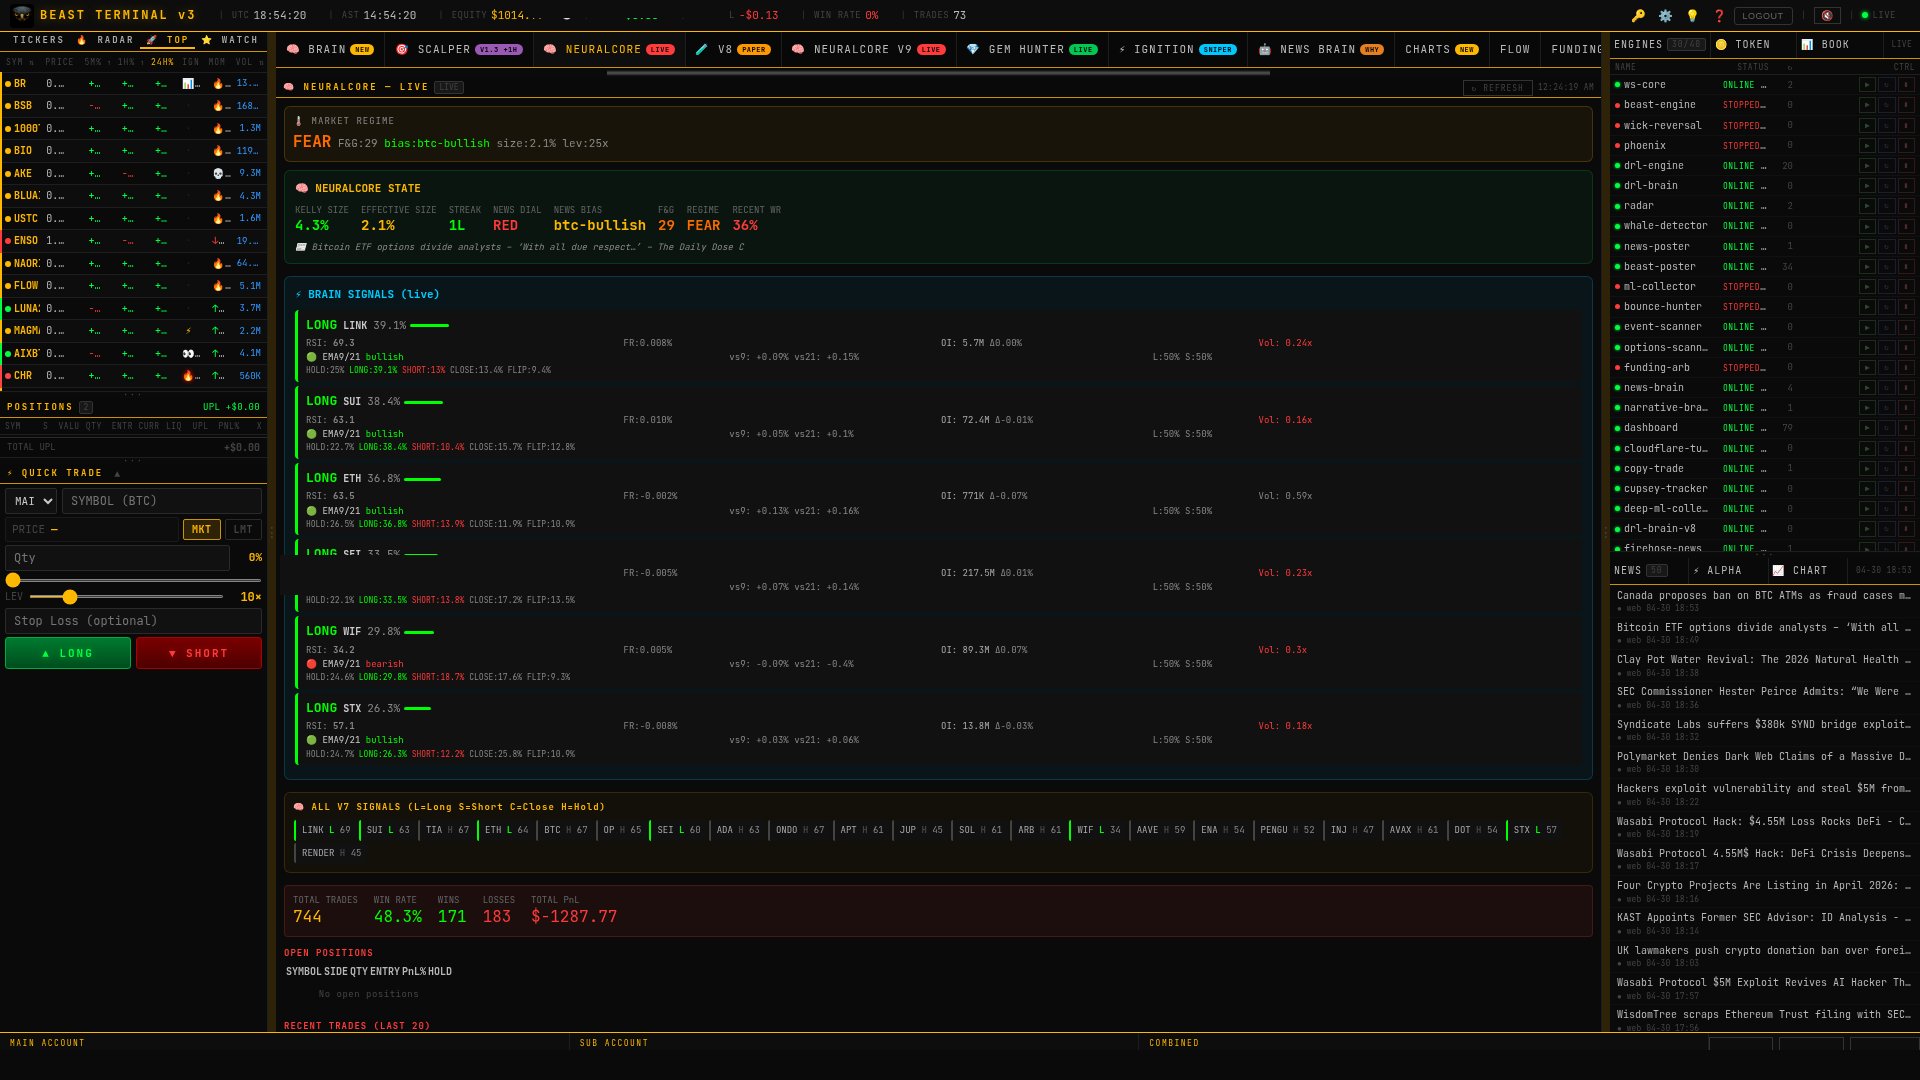This screenshot has width=1920, height=1080.
Task: Start the beast-engine with play button
Action: 1866,105
